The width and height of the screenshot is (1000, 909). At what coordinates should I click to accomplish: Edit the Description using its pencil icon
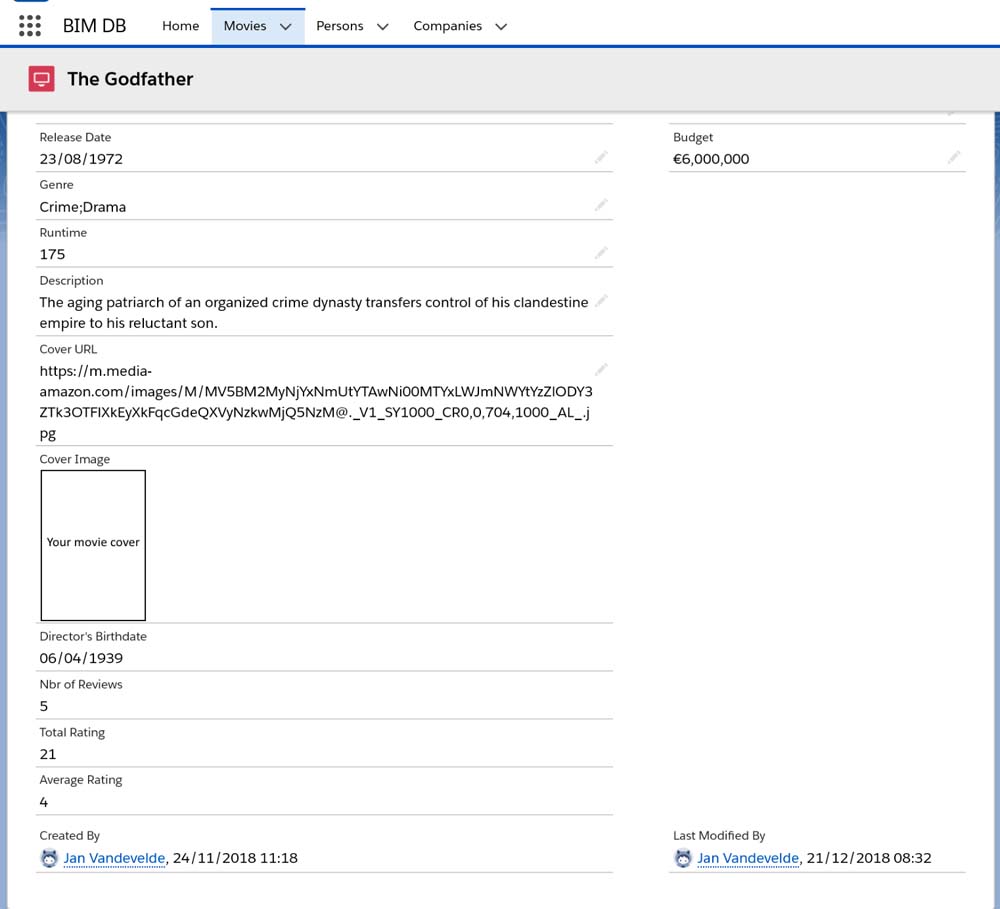coord(601,301)
